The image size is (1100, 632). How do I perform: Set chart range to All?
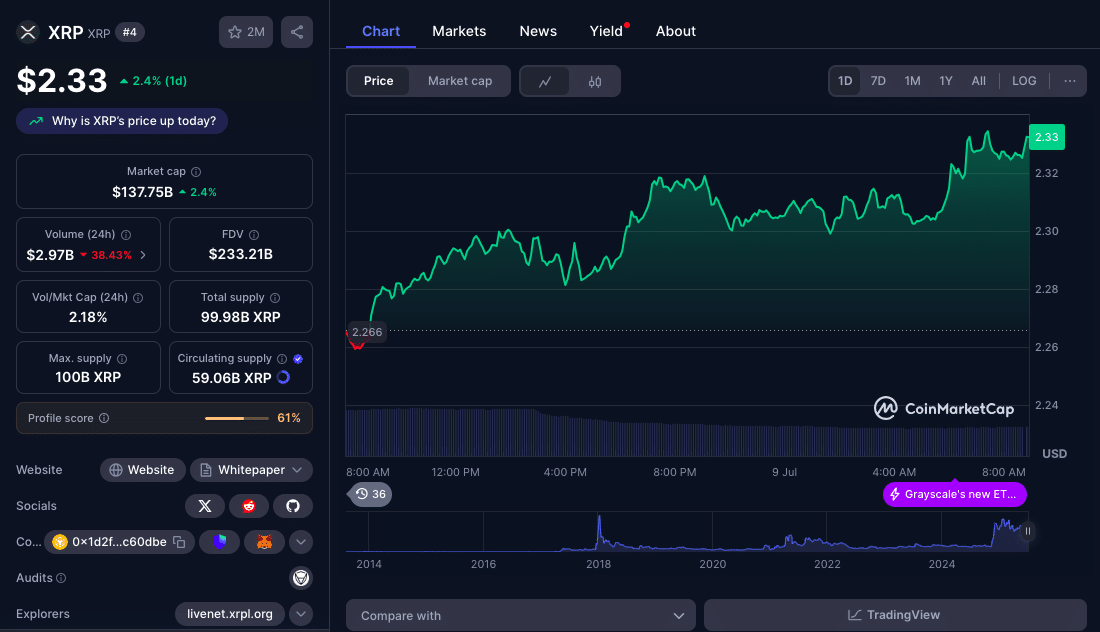pyautogui.click(x=979, y=81)
